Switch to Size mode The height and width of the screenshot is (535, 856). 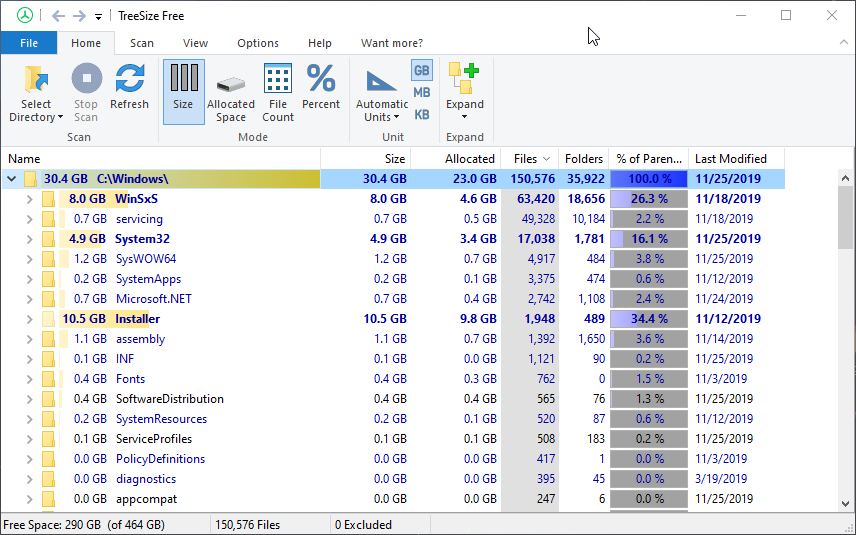(x=183, y=92)
